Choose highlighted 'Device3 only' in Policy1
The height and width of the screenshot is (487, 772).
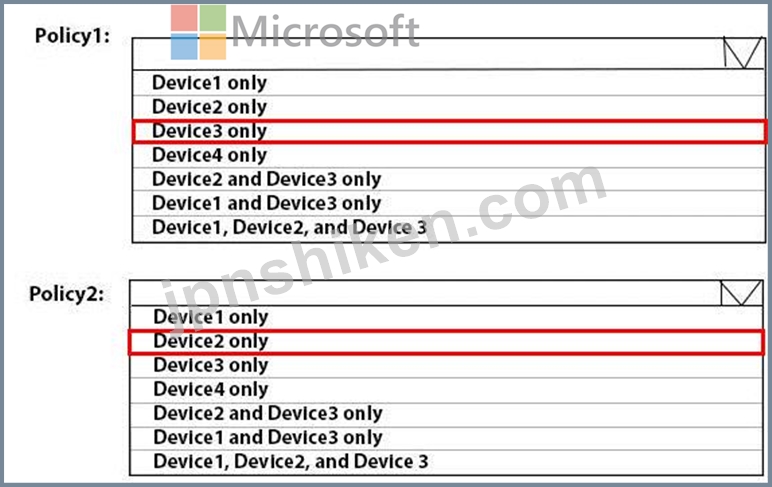pyautogui.click(x=449, y=131)
